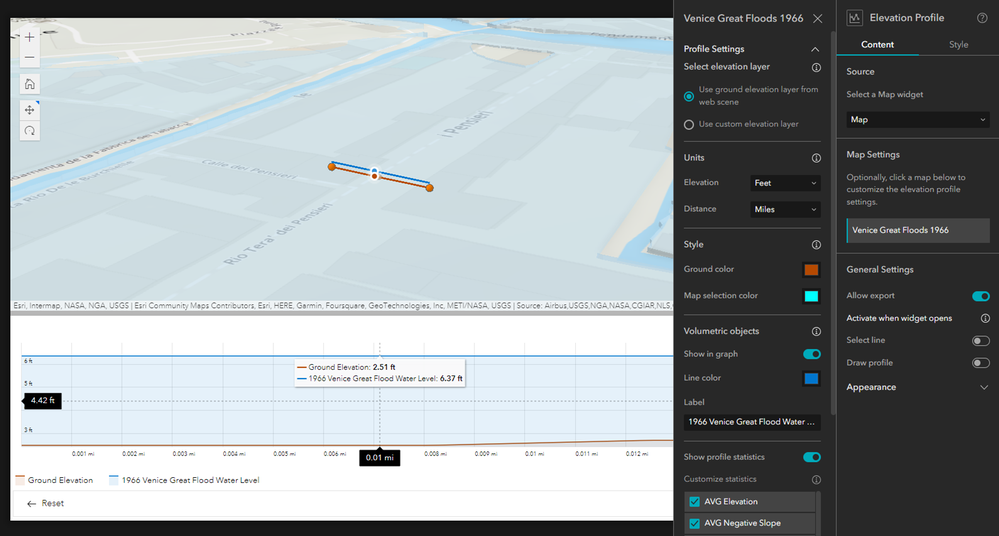
Task: Zoom in on the map
Action: [29, 37]
